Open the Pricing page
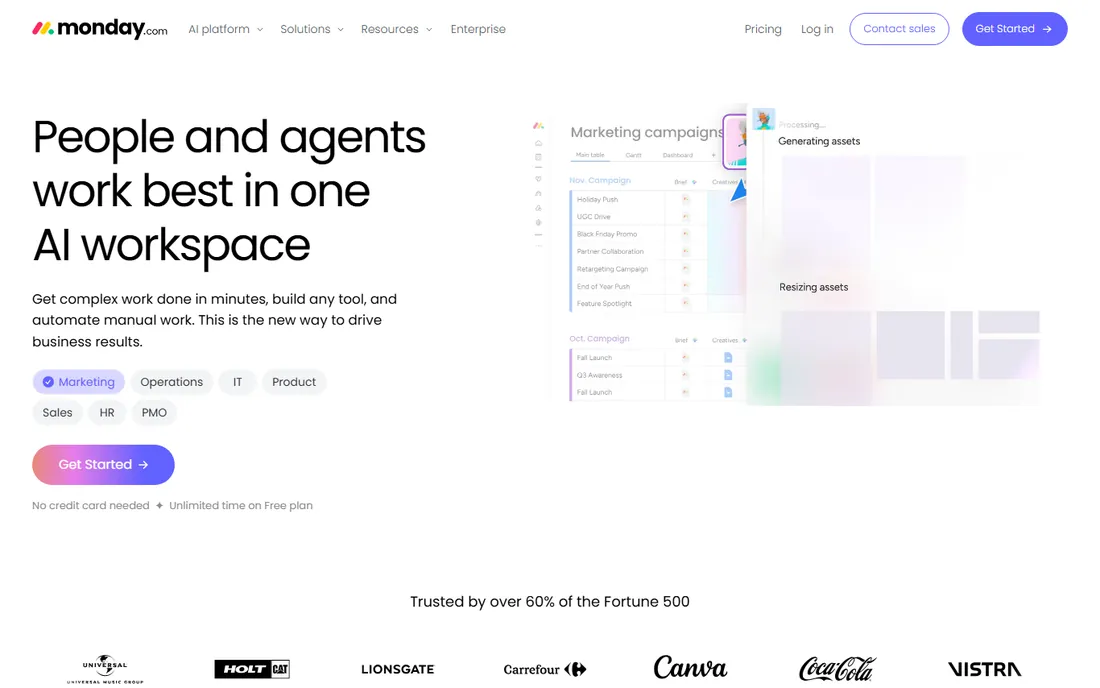1100x688 pixels. click(x=763, y=29)
